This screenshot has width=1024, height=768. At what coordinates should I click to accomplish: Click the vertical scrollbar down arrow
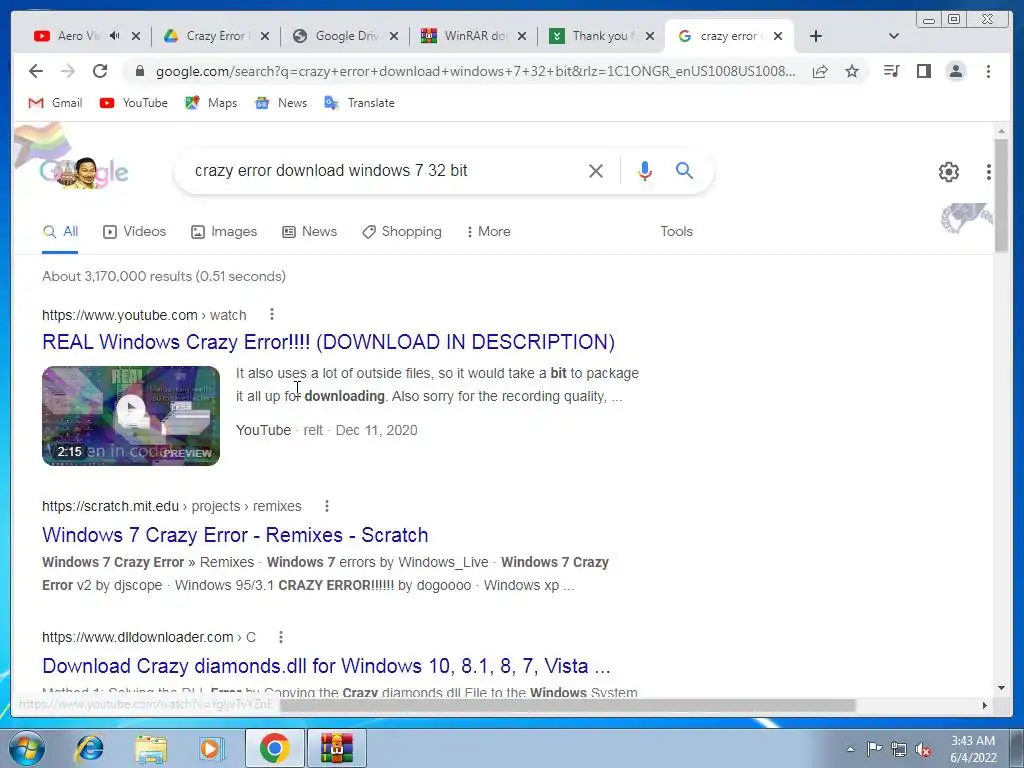(1001, 688)
